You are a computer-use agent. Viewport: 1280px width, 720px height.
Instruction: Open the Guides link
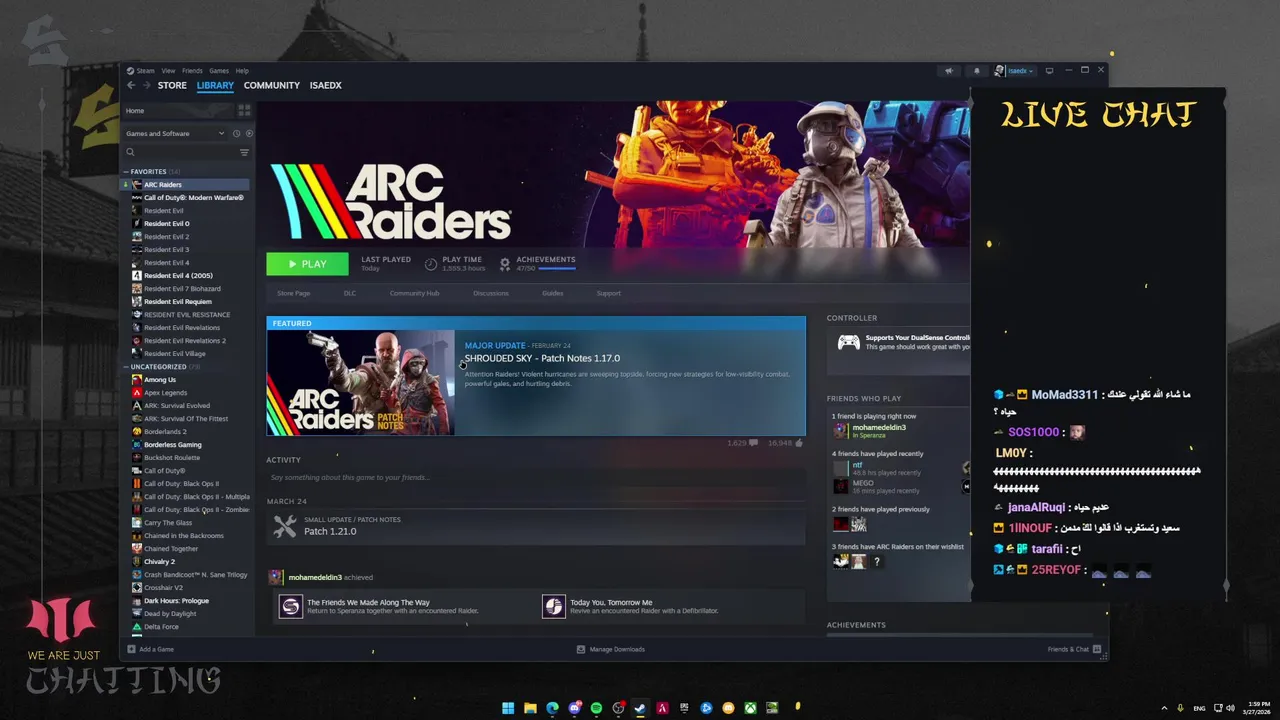point(553,293)
